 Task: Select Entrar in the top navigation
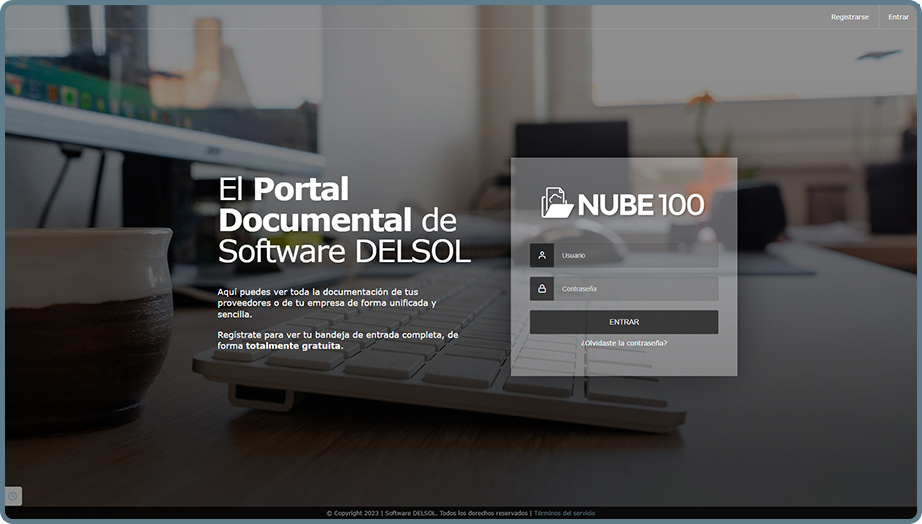click(x=898, y=17)
